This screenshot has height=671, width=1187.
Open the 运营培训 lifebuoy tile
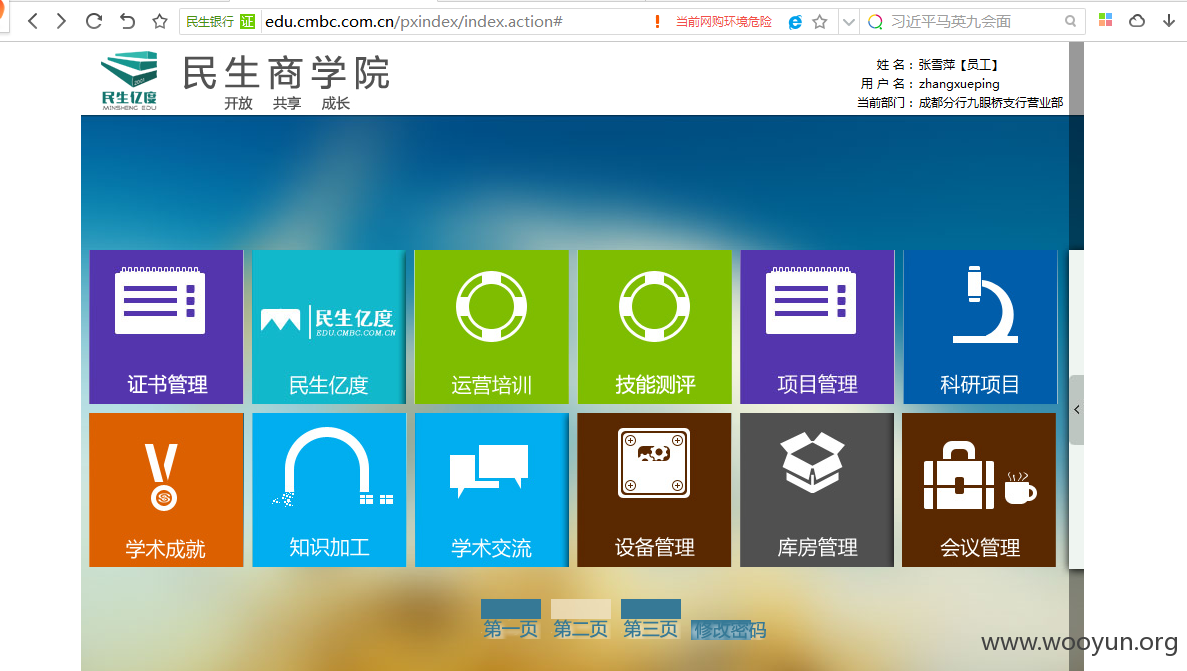click(x=491, y=326)
